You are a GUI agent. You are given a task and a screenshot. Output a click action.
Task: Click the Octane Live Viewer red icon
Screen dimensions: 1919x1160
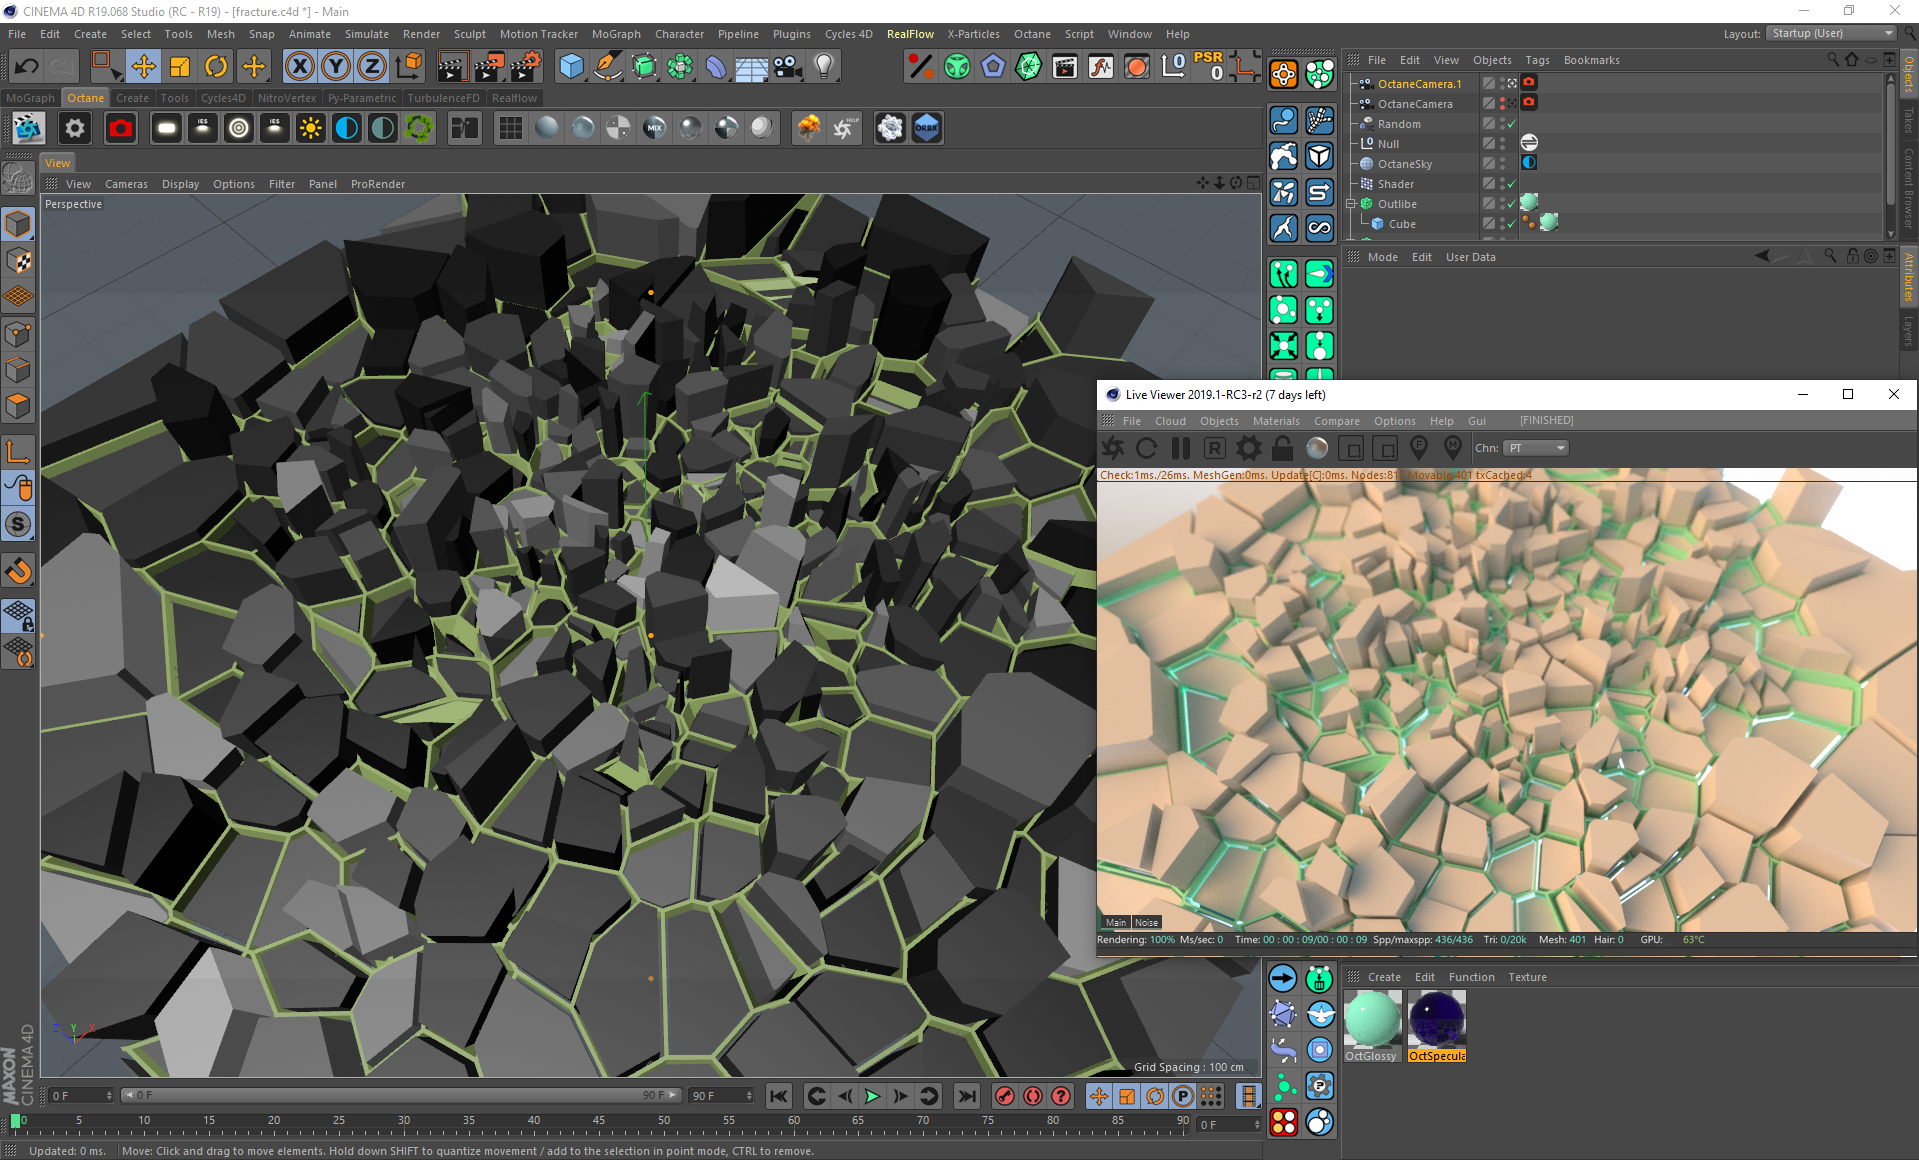click(121, 128)
